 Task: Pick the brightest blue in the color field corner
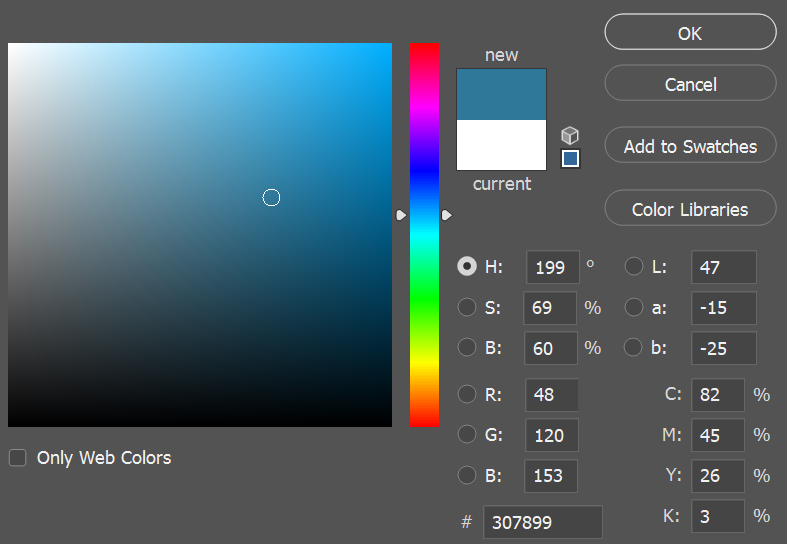point(389,46)
